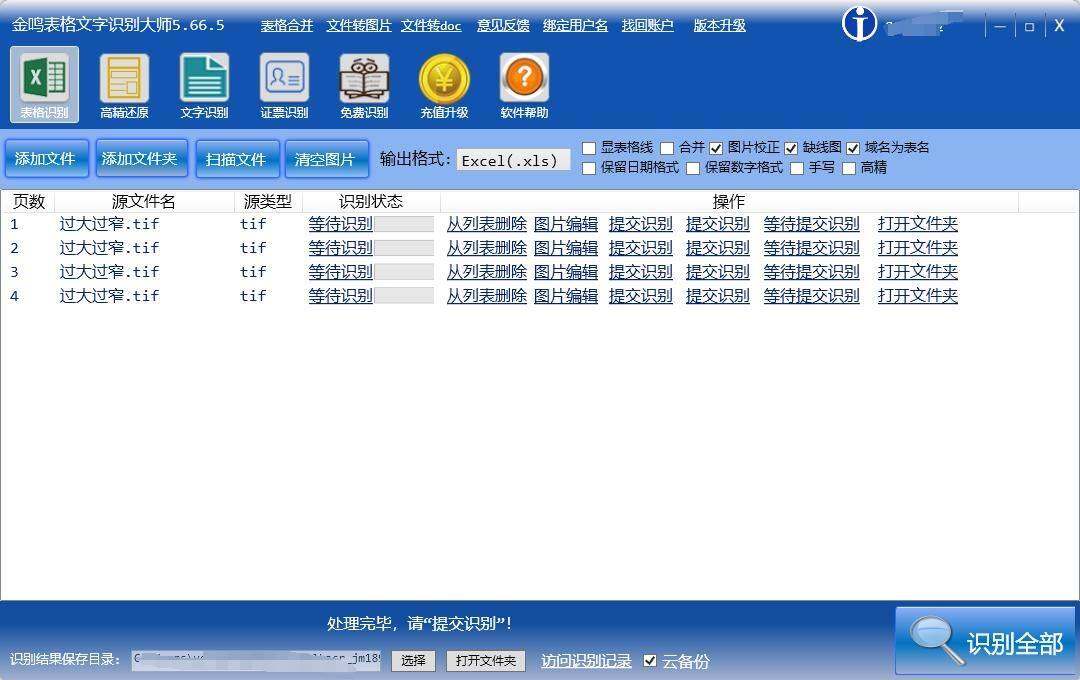
Task: Click 打开文件夹 link in row 3
Action: [917, 272]
